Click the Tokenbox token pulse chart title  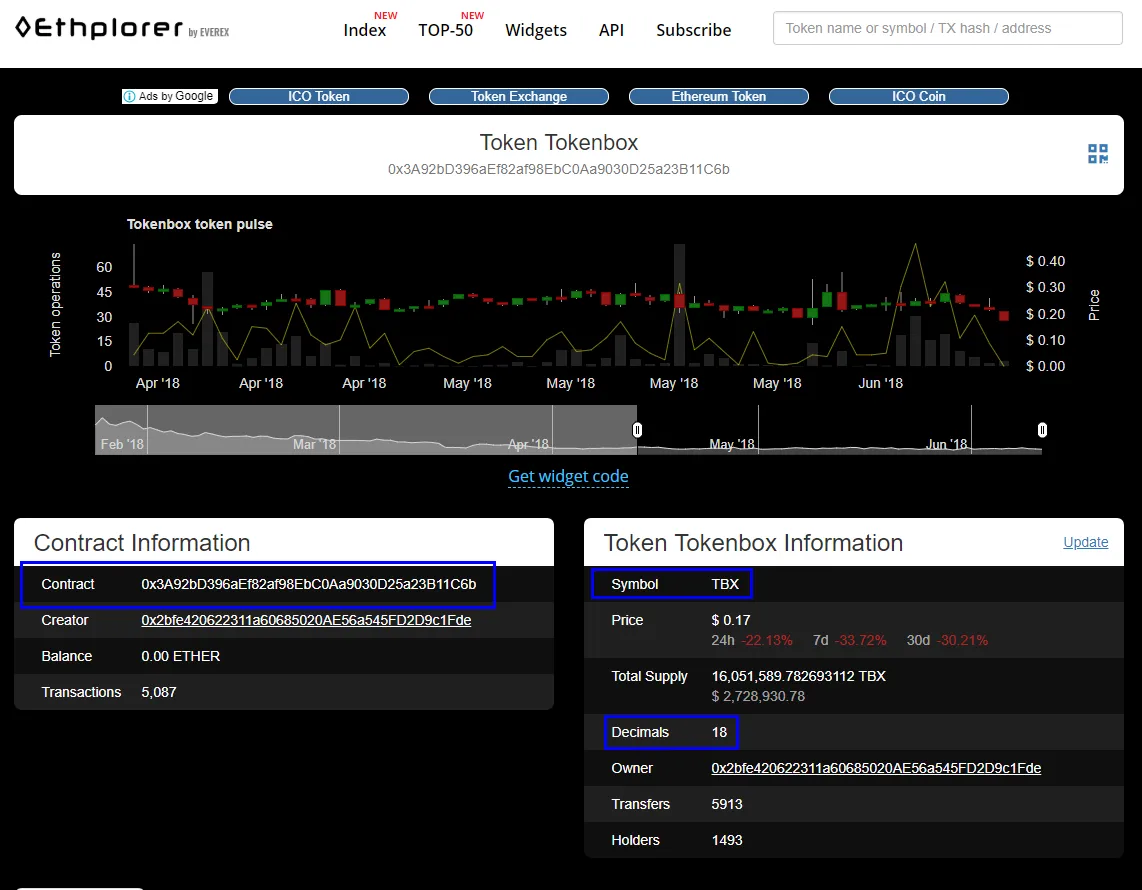[200, 224]
